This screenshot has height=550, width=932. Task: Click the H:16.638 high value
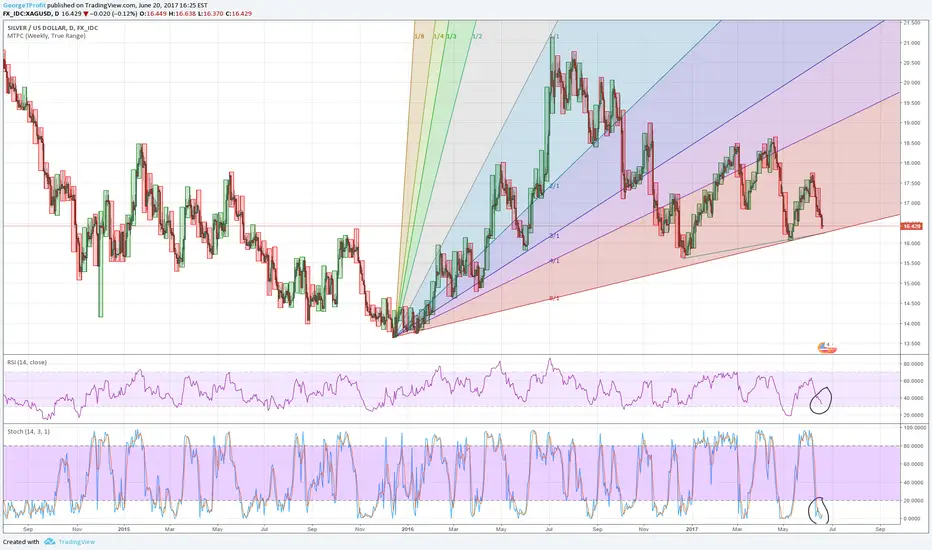tap(182, 13)
